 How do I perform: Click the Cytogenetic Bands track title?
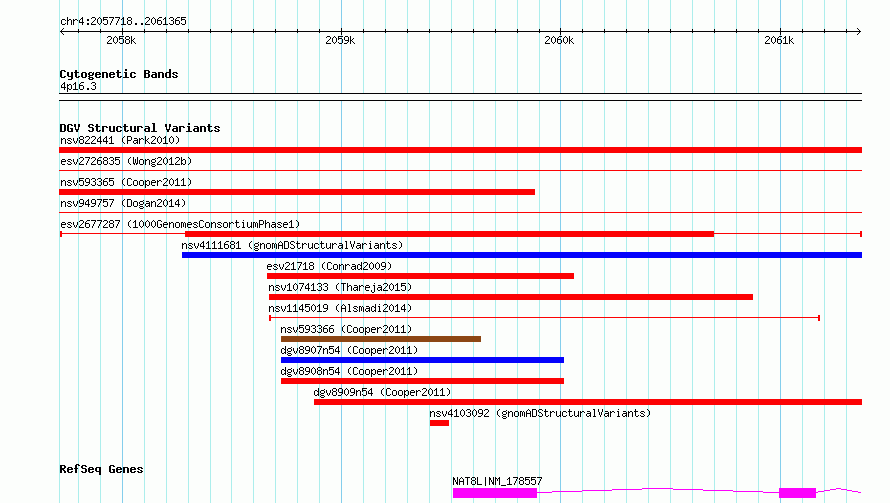[119, 74]
